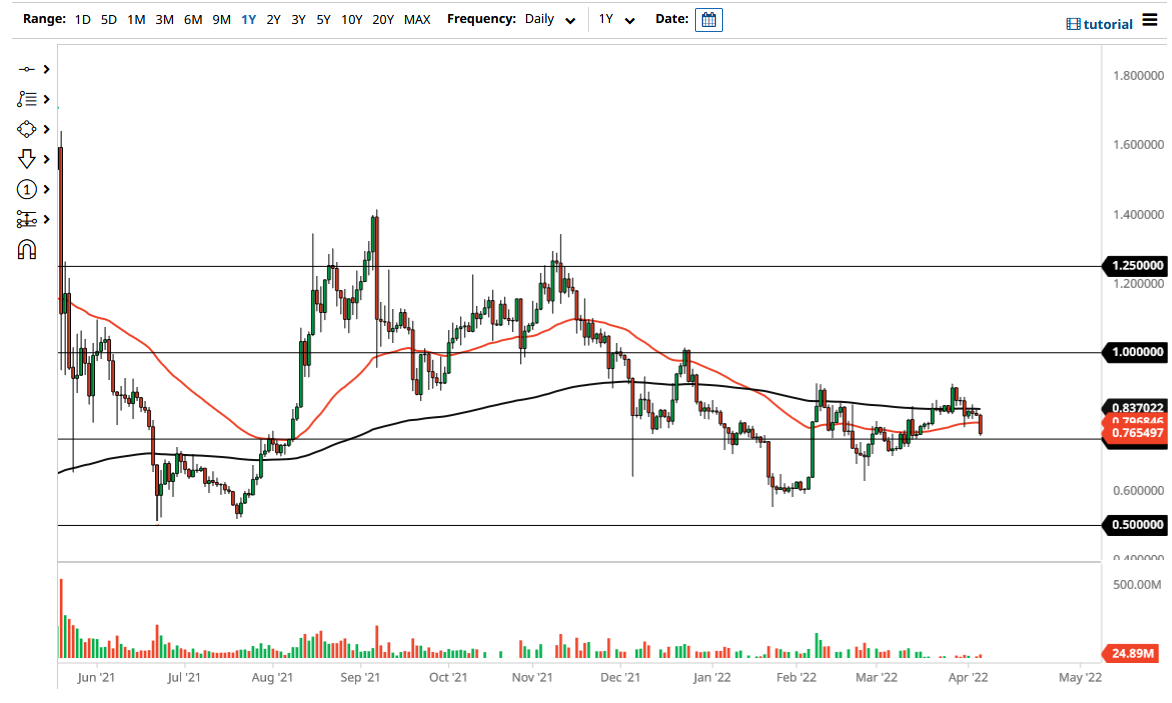Select the shape drawing tool
Screen dimensions: 1172x703
pos(27,129)
